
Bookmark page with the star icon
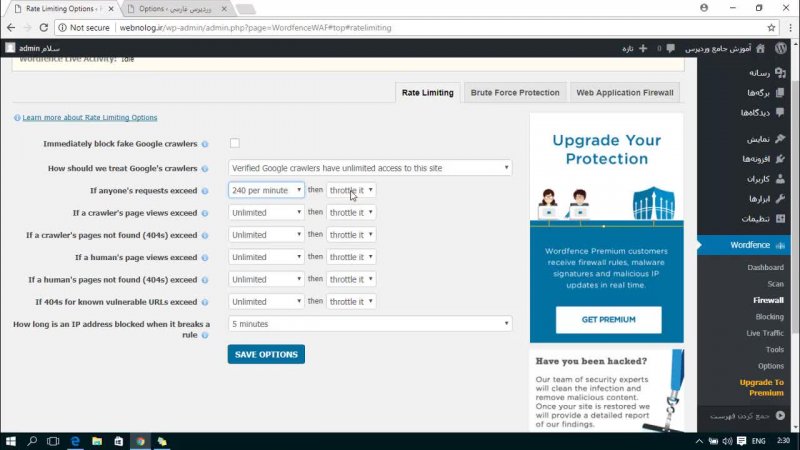(x=771, y=28)
